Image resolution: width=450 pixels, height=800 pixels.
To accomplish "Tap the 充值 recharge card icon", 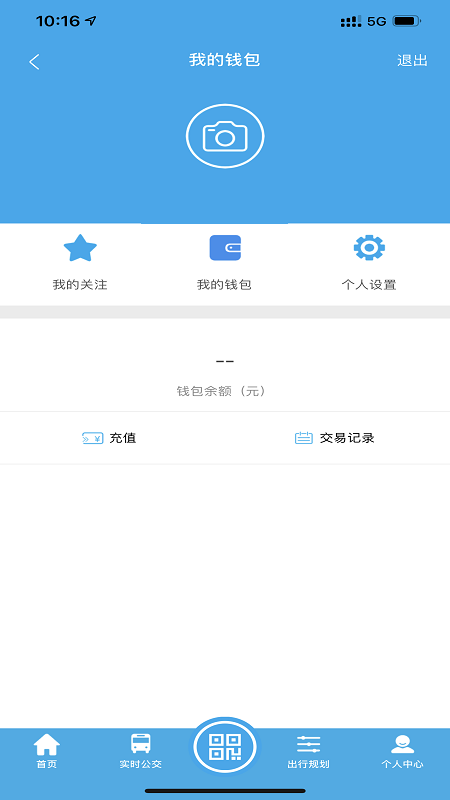I will [x=92, y=438].
